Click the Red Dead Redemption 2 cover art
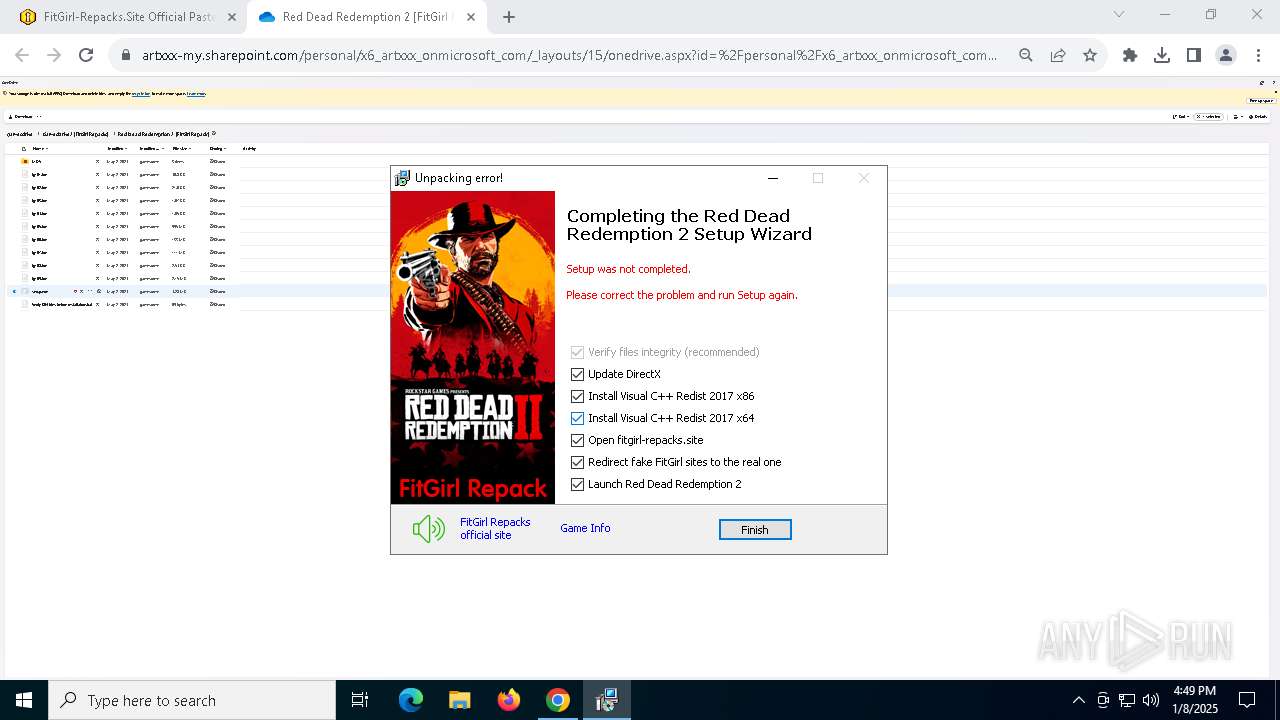 (472, 347)
